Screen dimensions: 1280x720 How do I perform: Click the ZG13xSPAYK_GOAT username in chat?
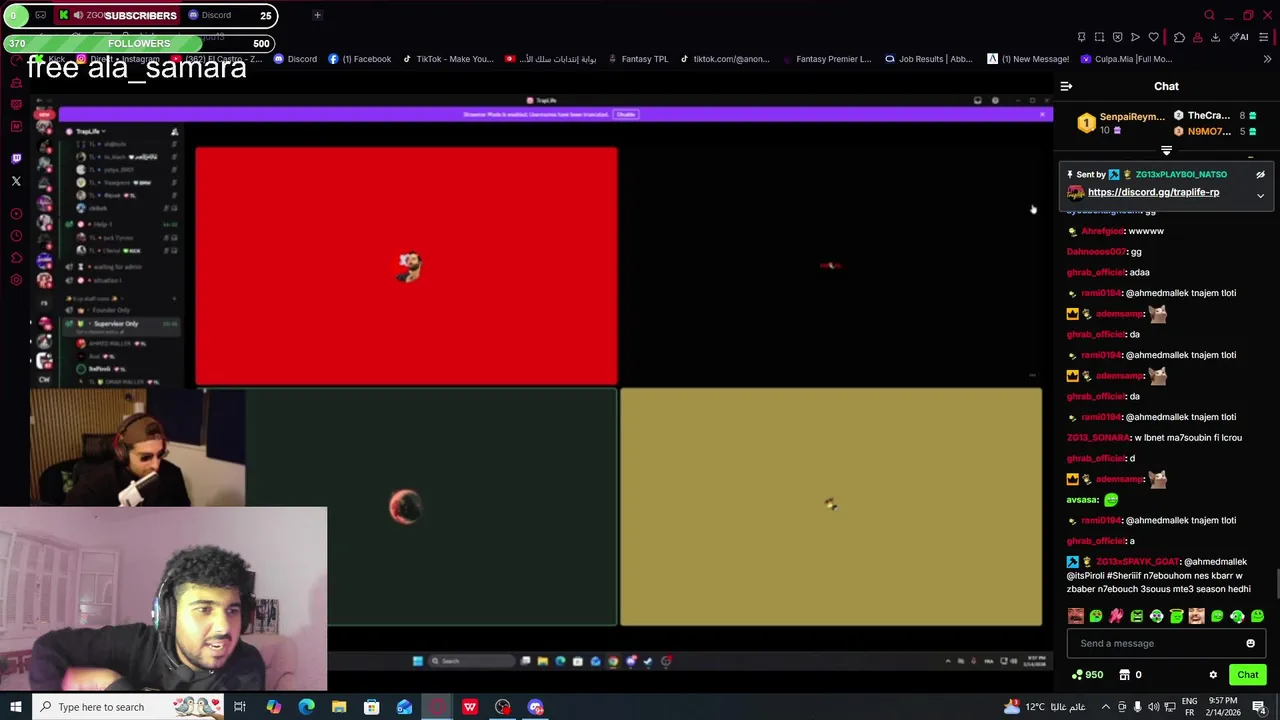pos(1137,562)
